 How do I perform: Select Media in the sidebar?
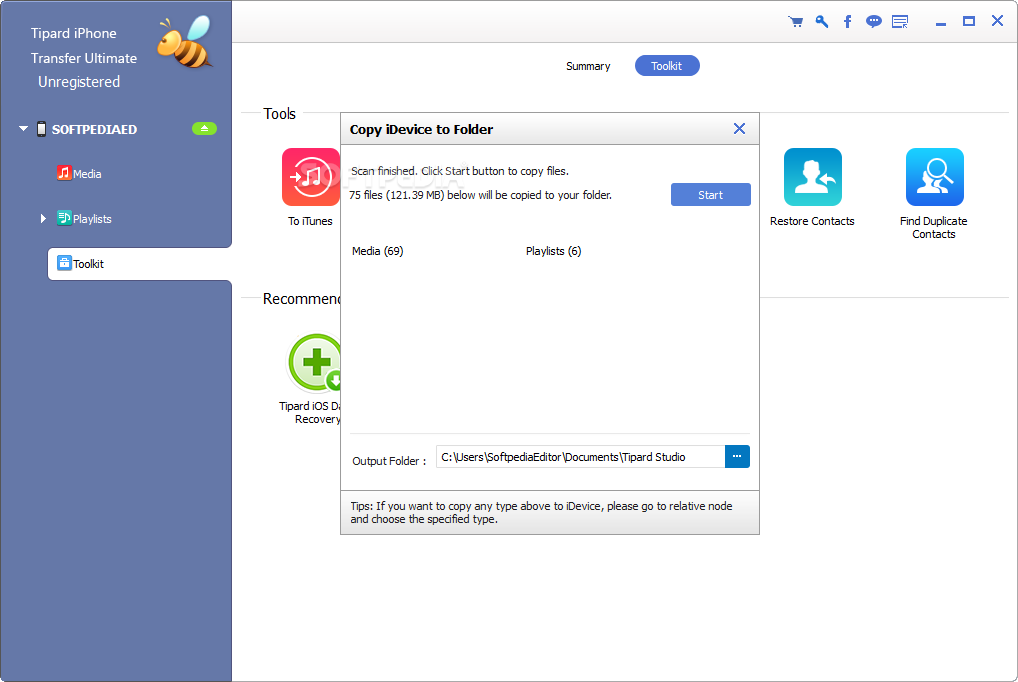pyautogui.click(x=79, y=173)
